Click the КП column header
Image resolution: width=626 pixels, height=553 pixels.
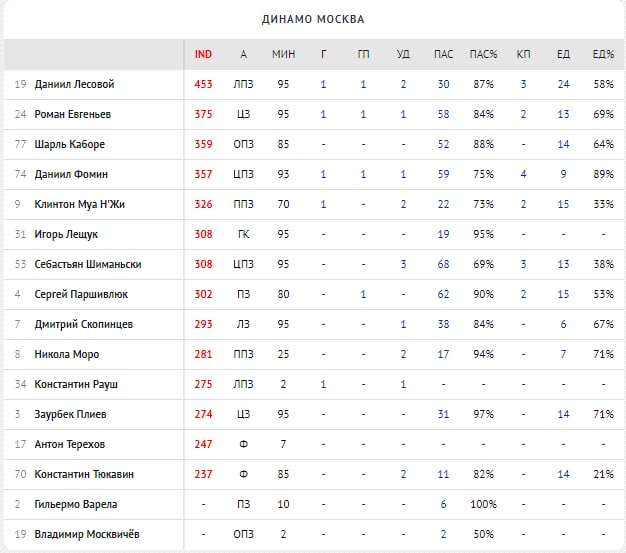[x=523, y=54]
